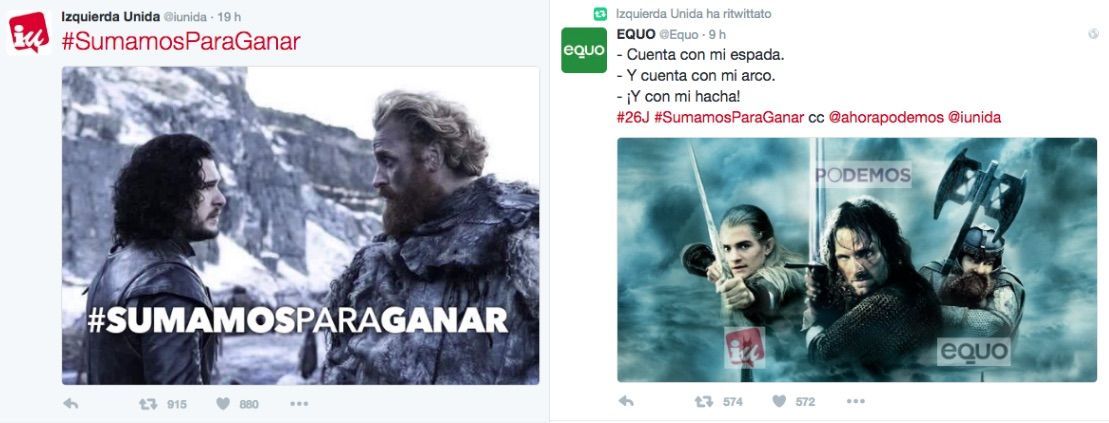This screenshot has width=1109, height=423.
Task: Reply to the EQUO tweet
Action: pos(626,401)
